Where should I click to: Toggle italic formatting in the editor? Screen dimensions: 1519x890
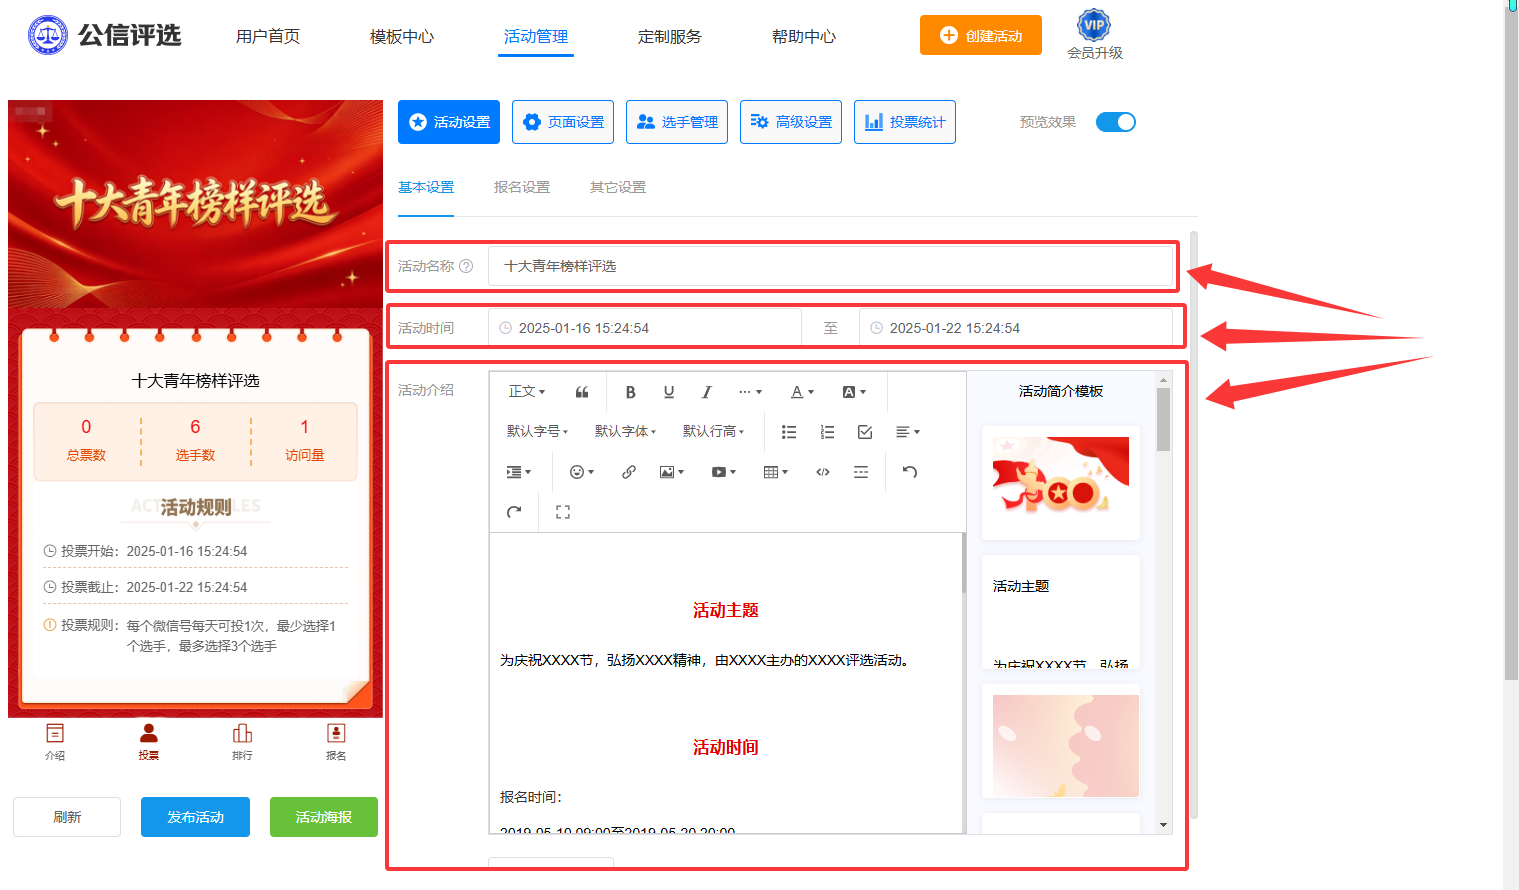pyautogui.click(x=707, y=392)
